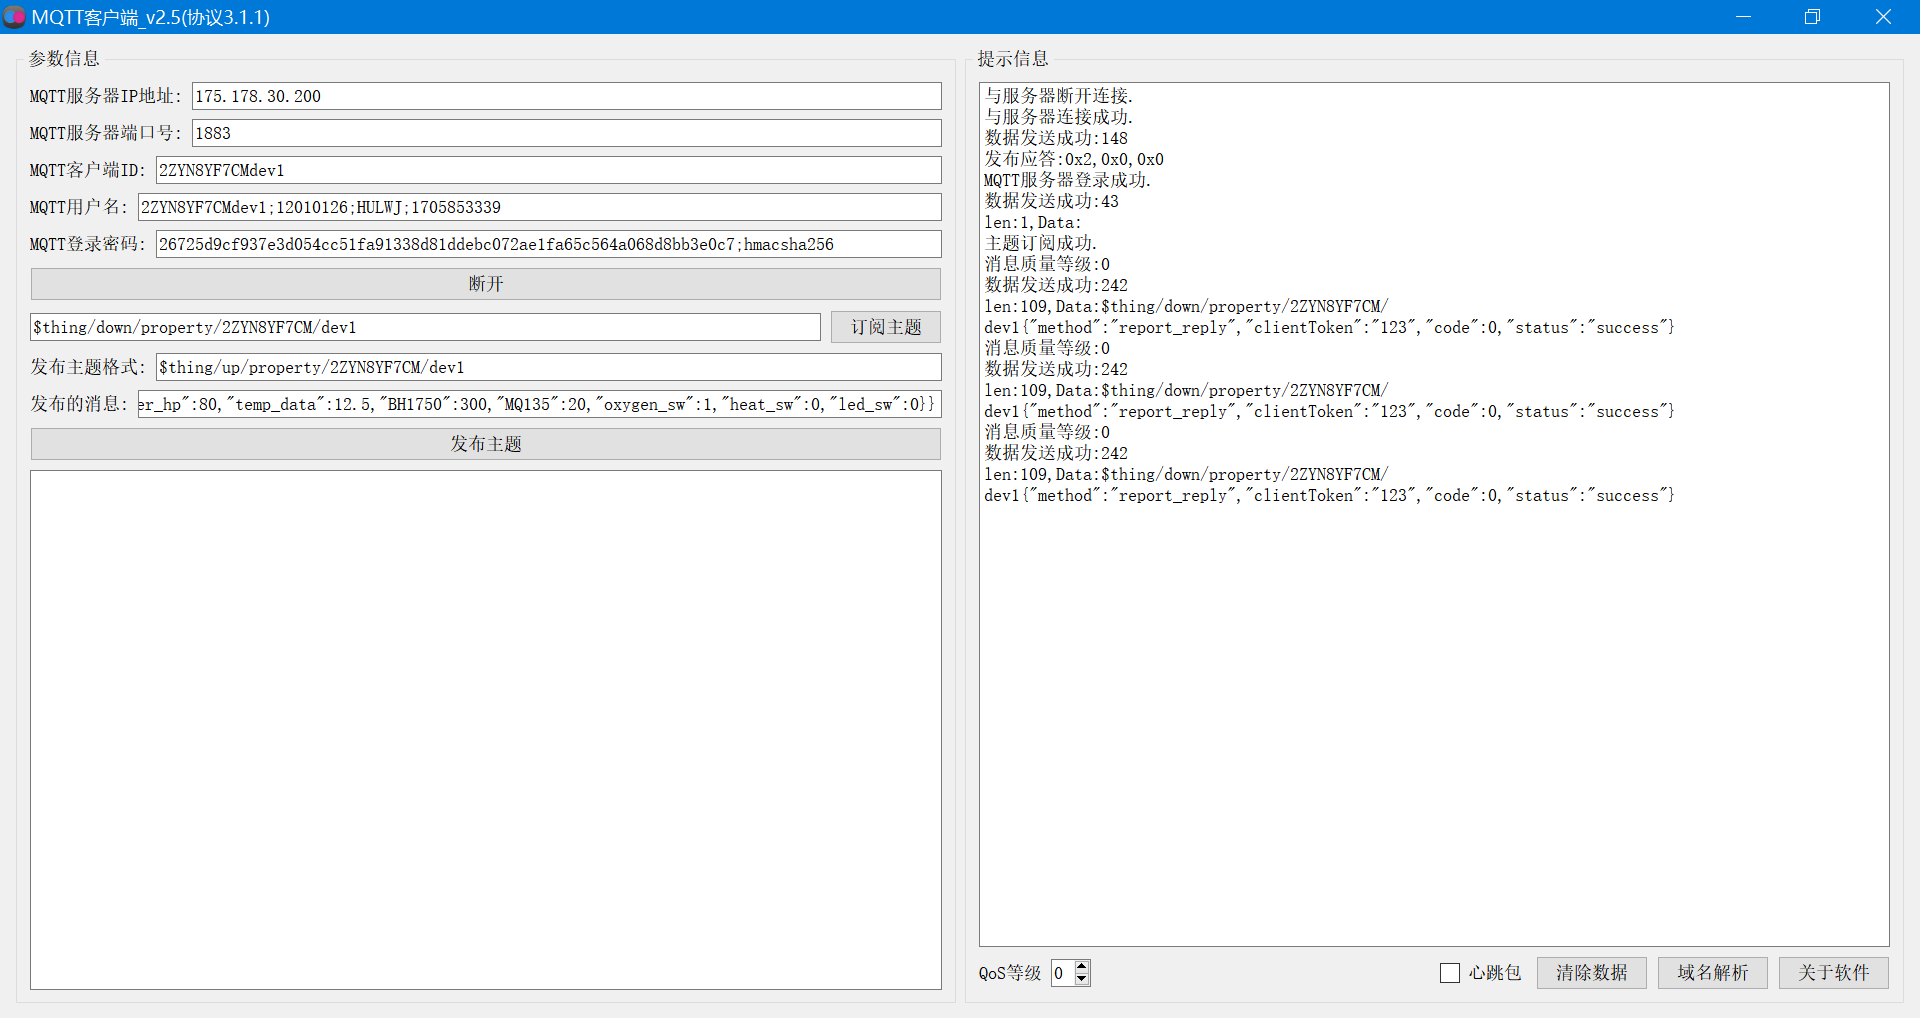Select the MQTT客户端ID input field
Image resolution: width=1920 pixels, height=1018 pixels.
click(548, 170)
